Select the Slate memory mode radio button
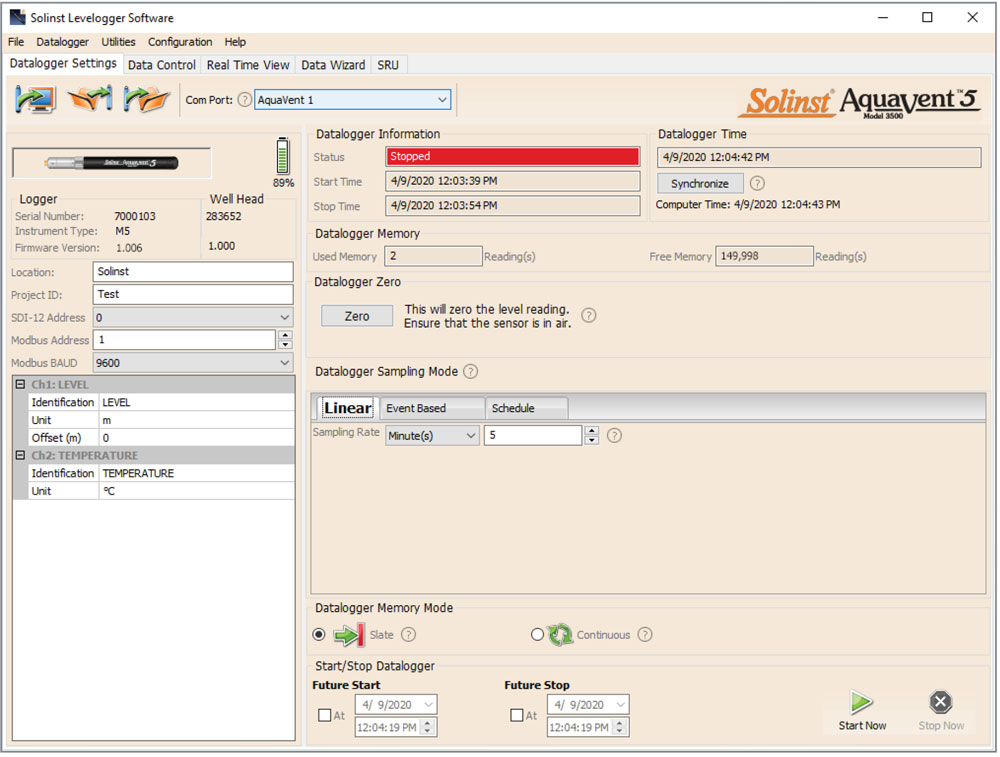 click(319, 635)
